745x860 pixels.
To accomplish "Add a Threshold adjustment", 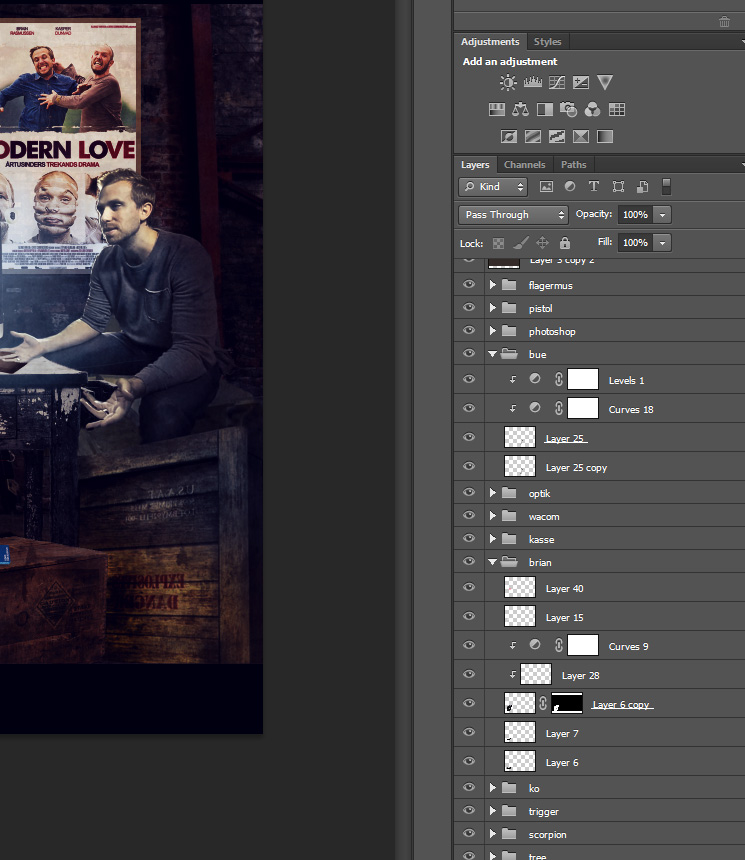I will (557, 136).
